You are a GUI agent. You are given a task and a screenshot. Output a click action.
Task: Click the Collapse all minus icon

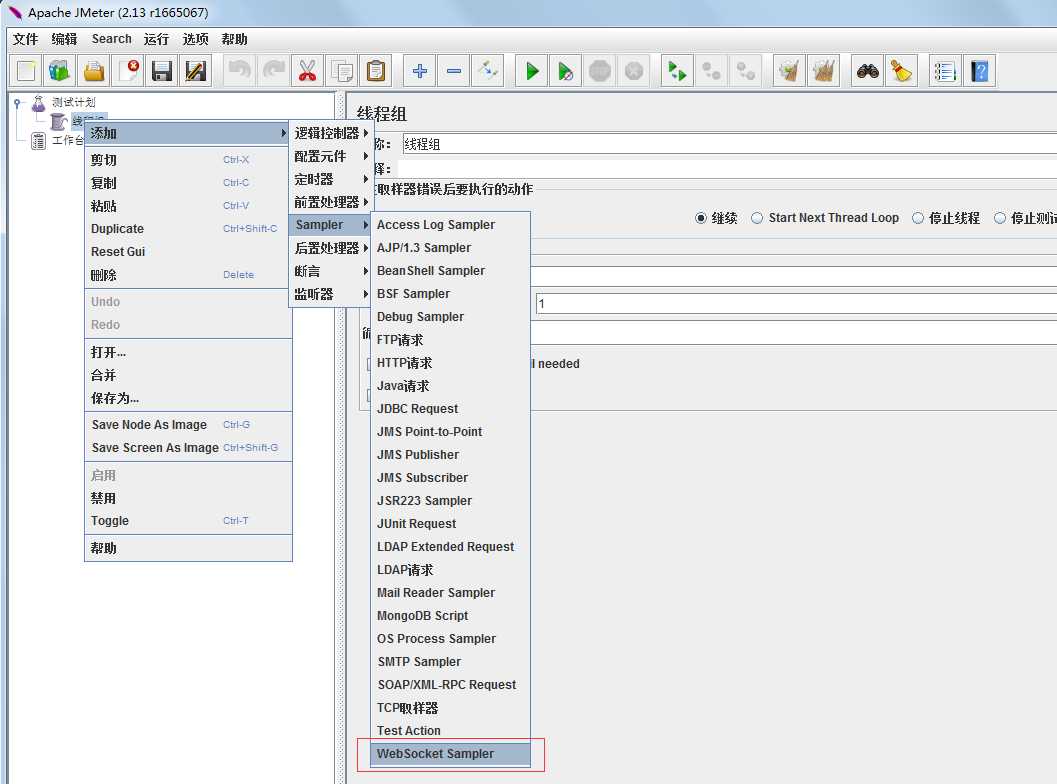click(x=454, y=71)
